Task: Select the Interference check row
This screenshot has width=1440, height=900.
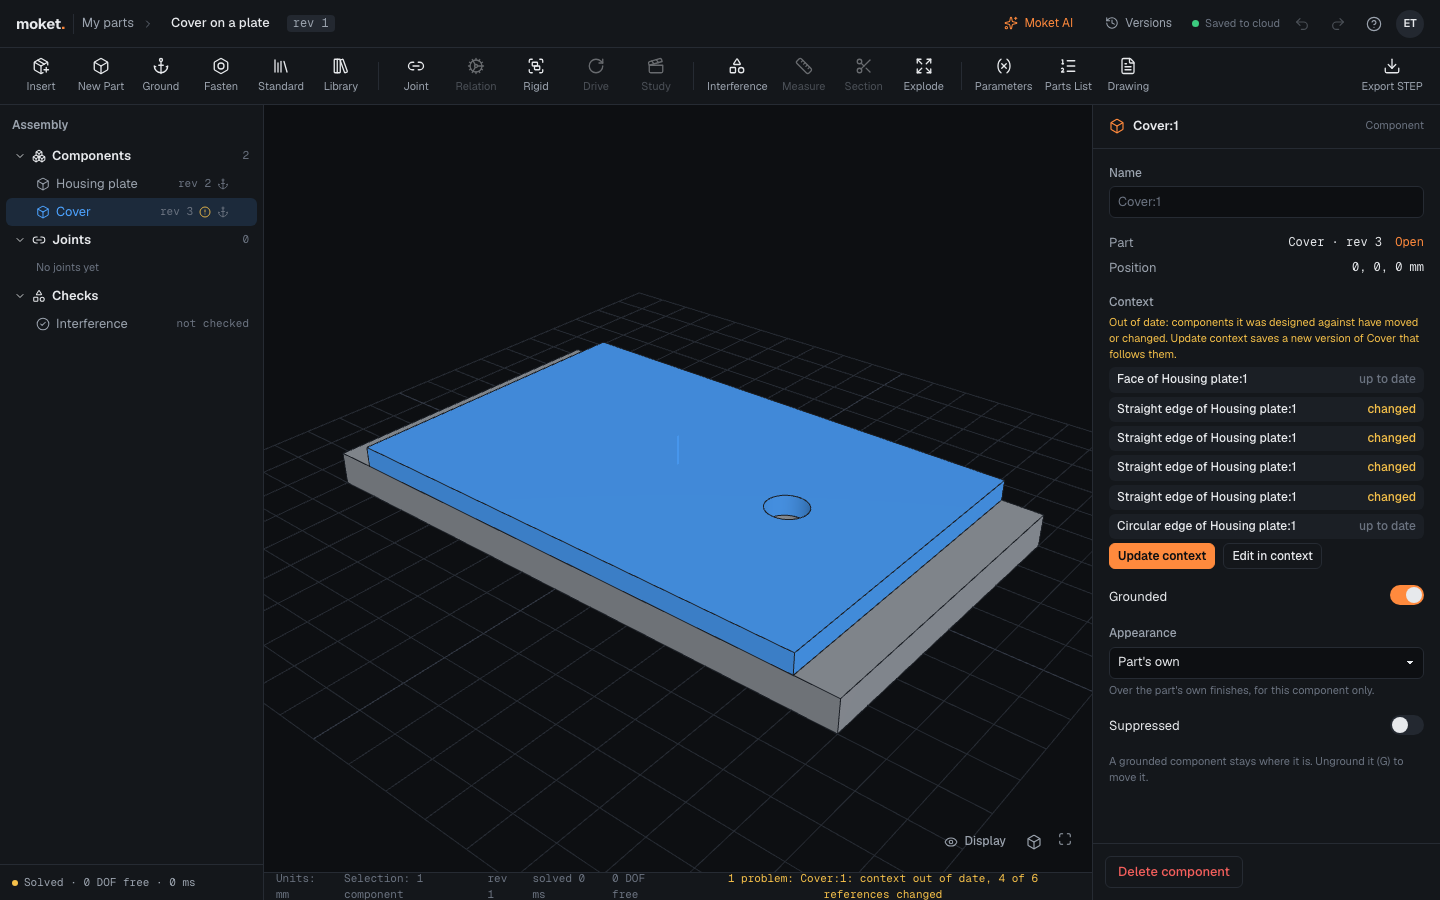Action: point(131,324)
